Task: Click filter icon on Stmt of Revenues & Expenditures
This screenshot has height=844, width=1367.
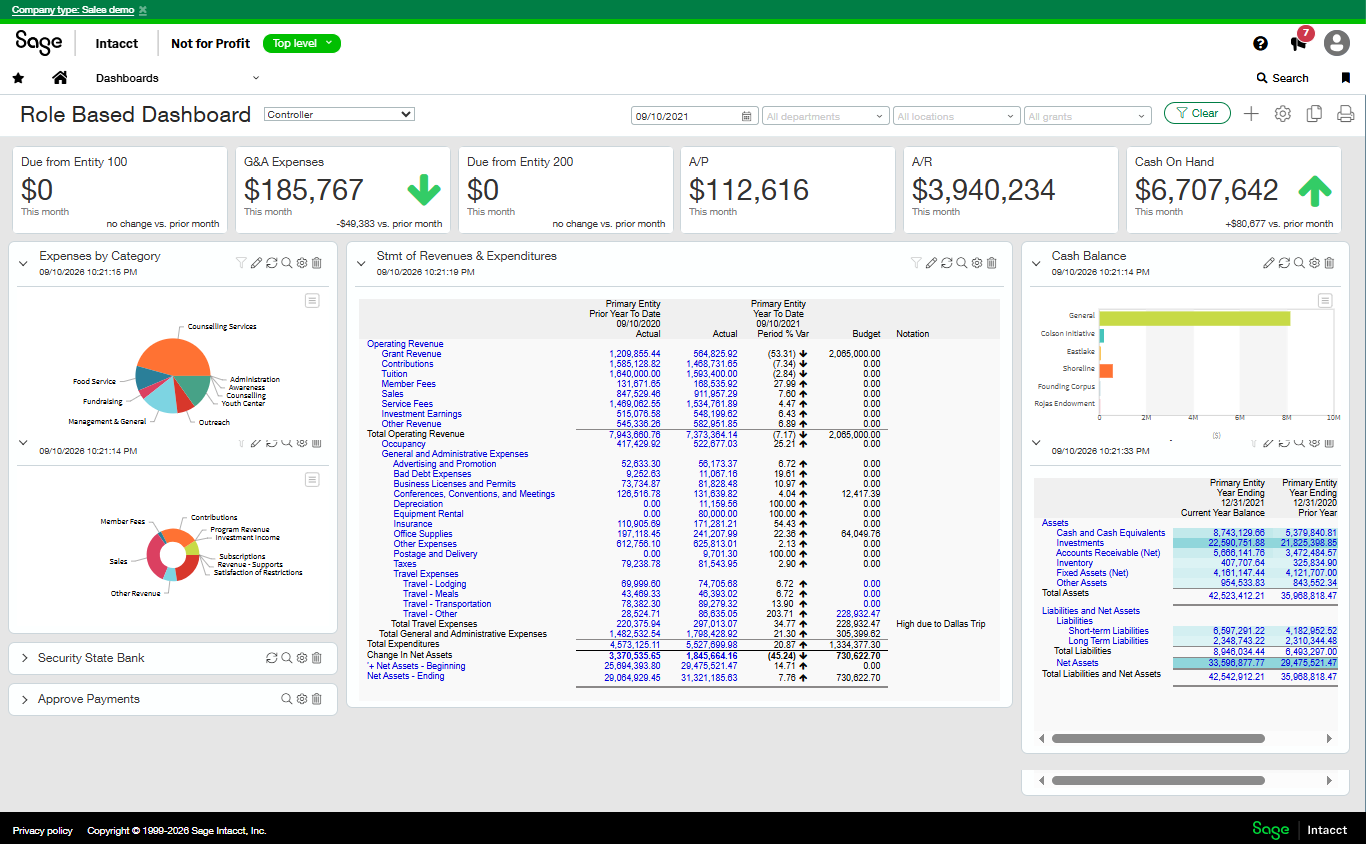Action: pos(916,263)
